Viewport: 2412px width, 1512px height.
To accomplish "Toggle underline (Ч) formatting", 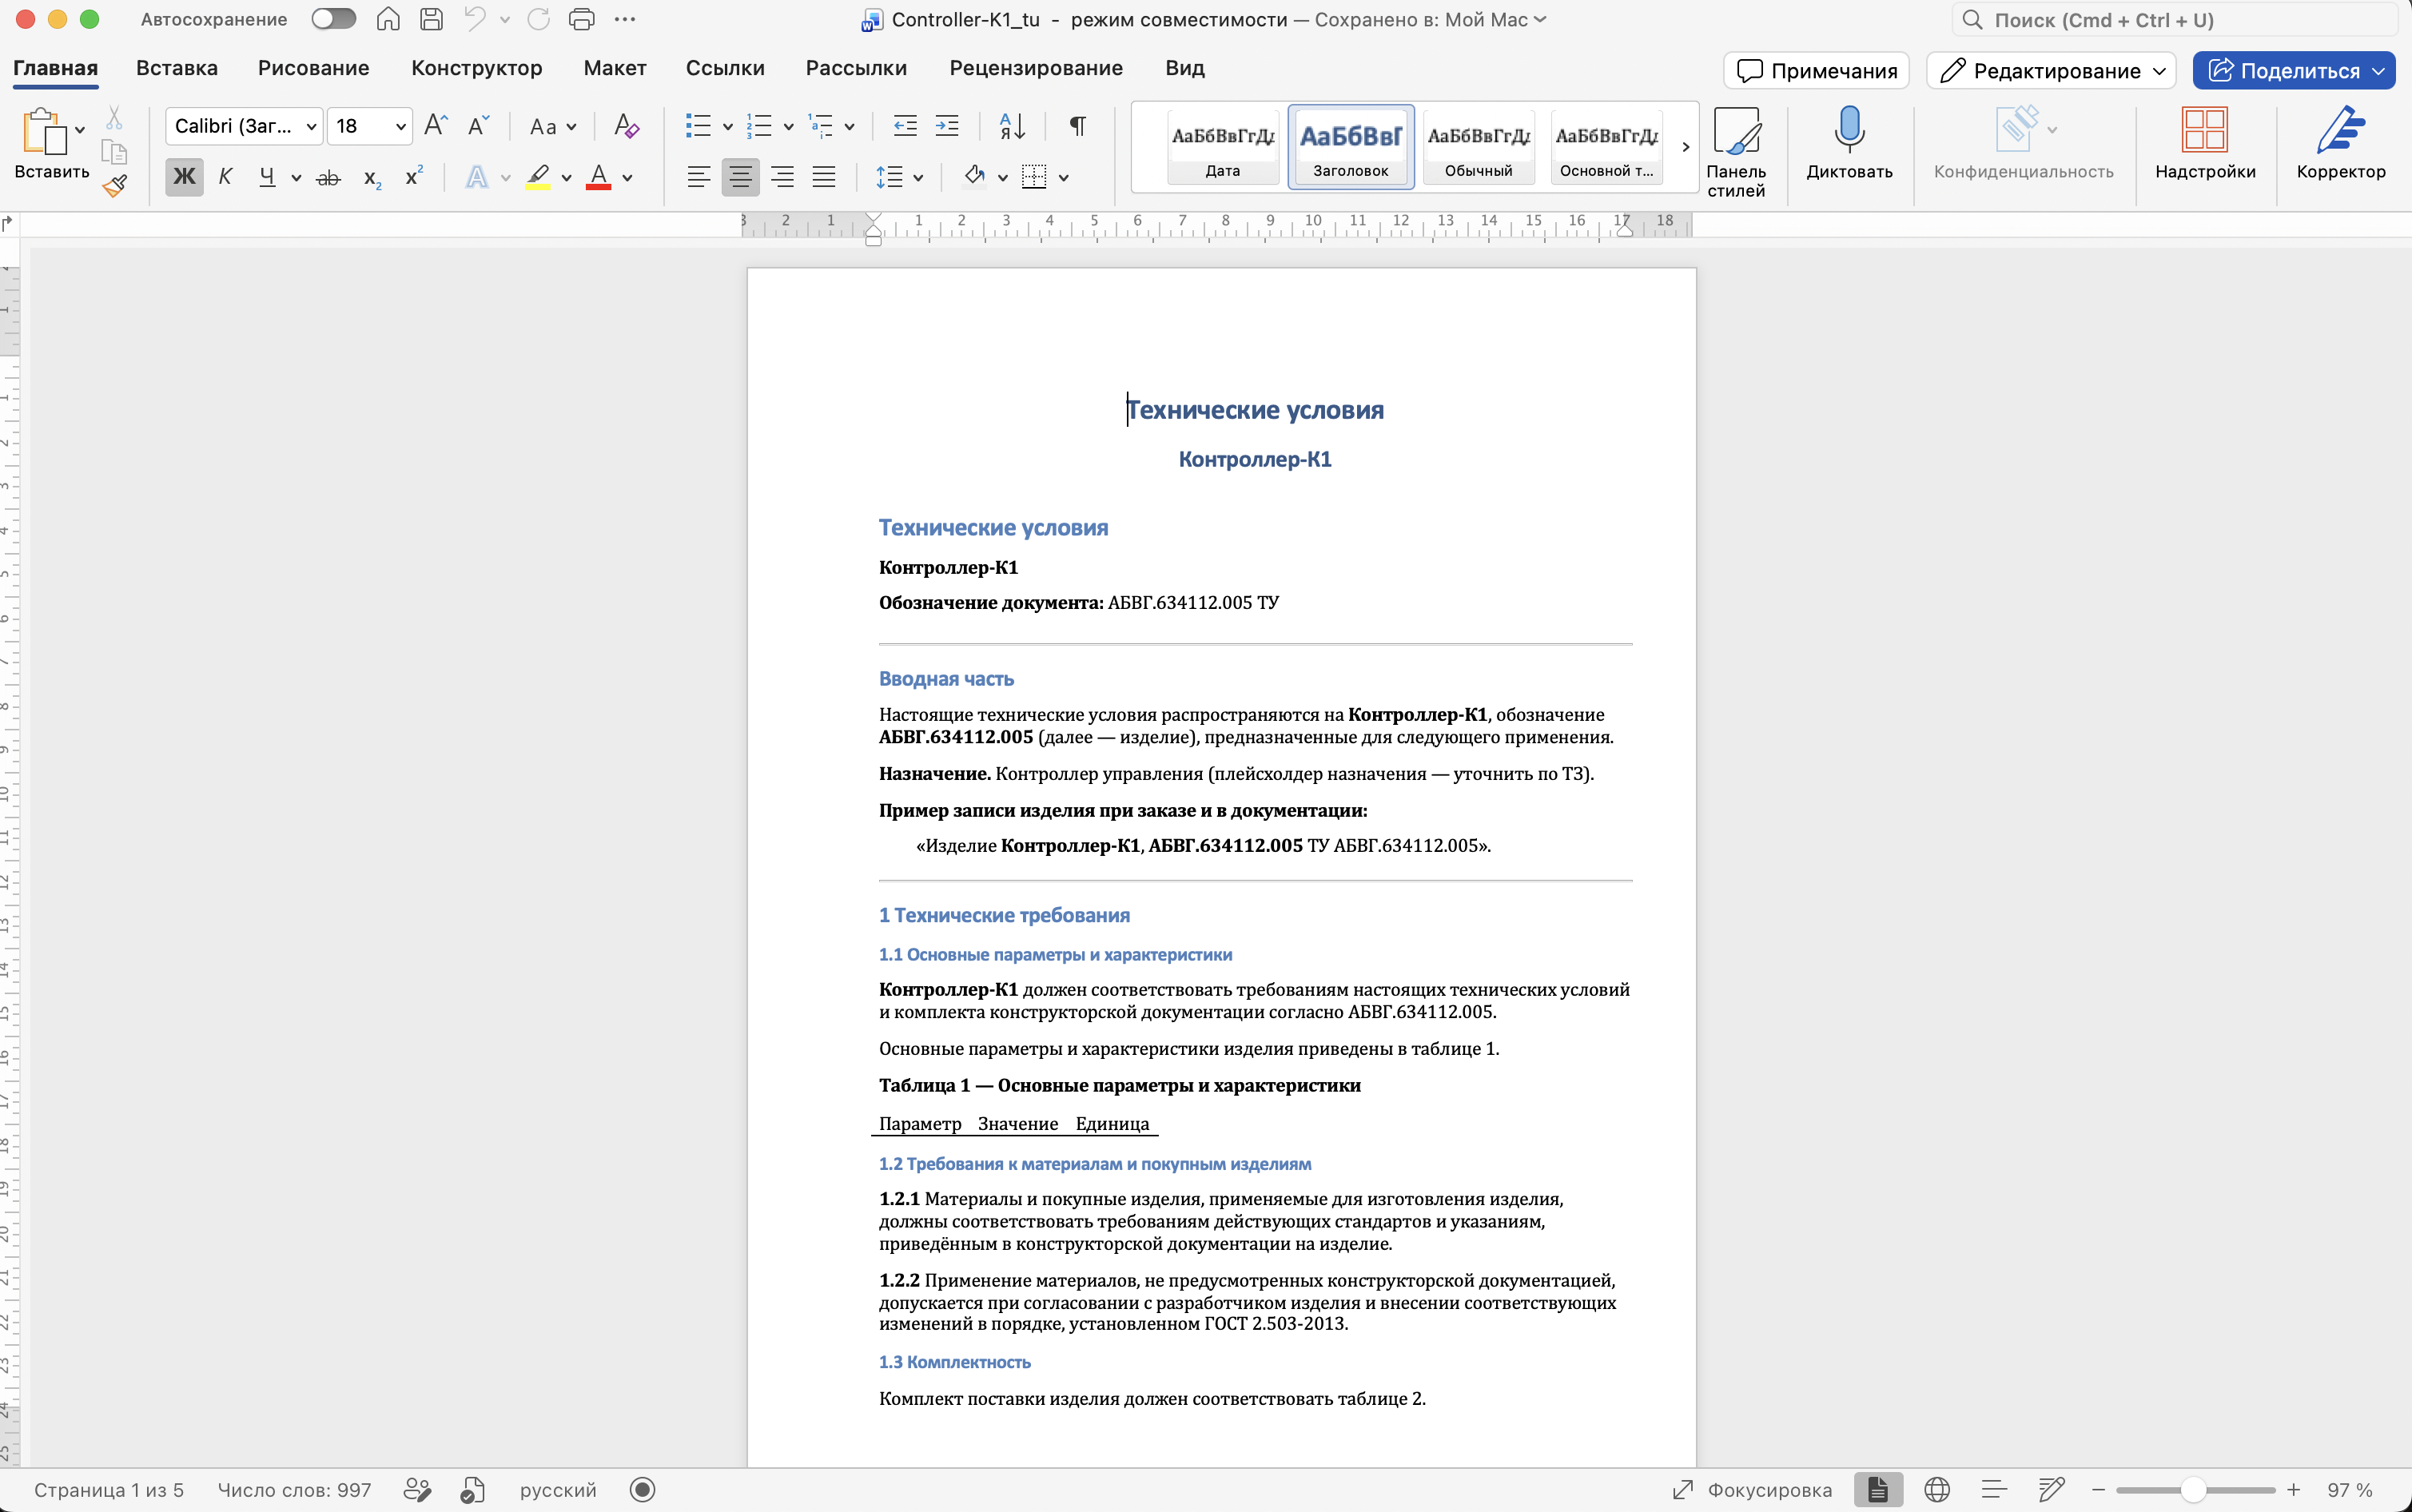I will point(266,178).
